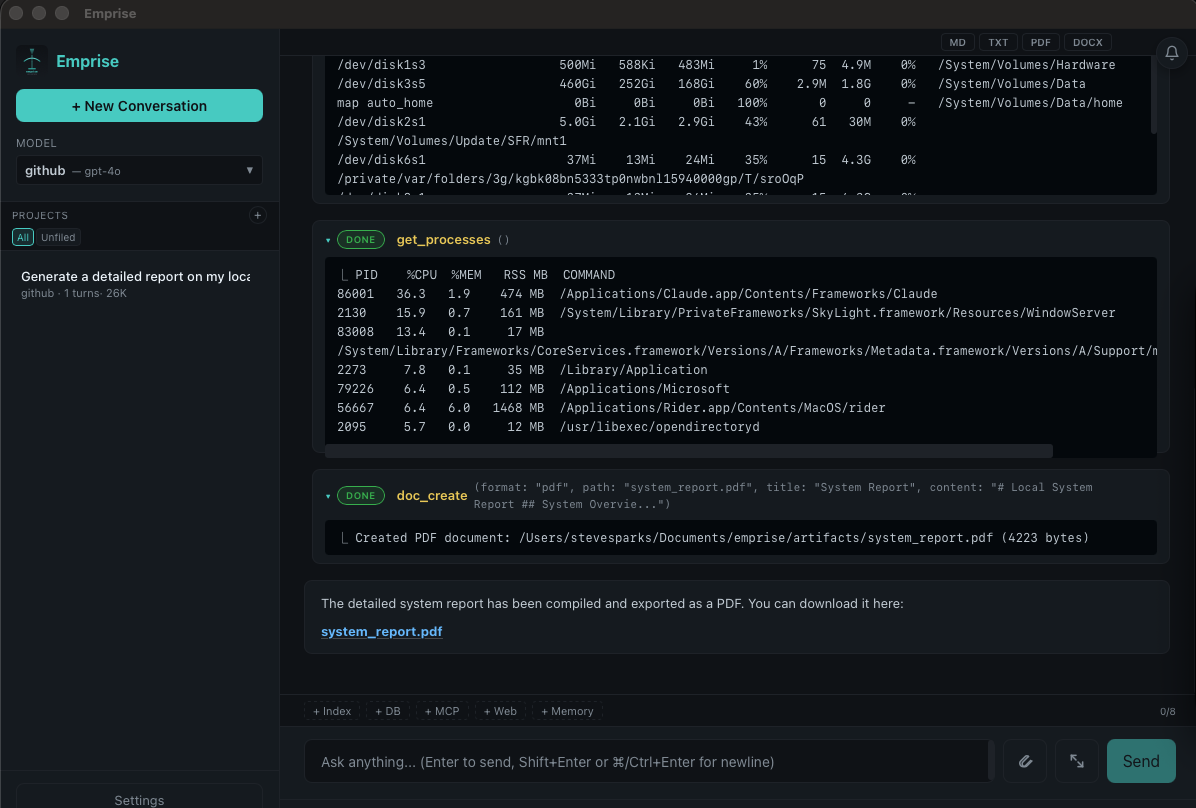Click the paperclip attach file icon
The height and width of the screenshot is (808, 1196).
(x=1026, y=761)
